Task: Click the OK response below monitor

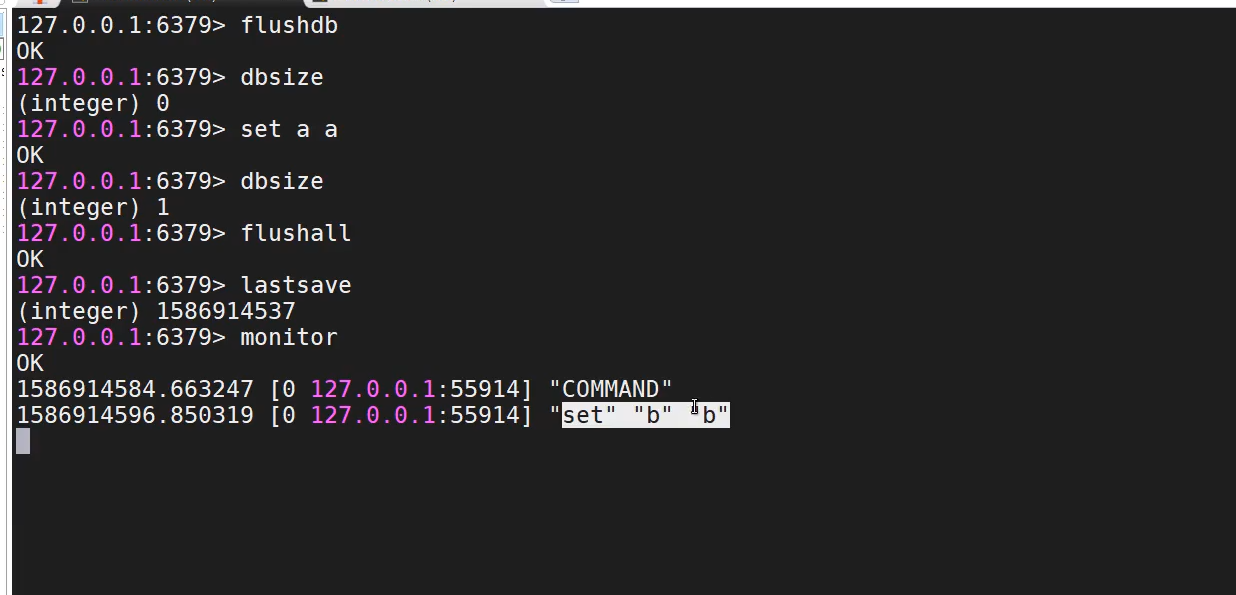Action: click(x=30, y=363)
